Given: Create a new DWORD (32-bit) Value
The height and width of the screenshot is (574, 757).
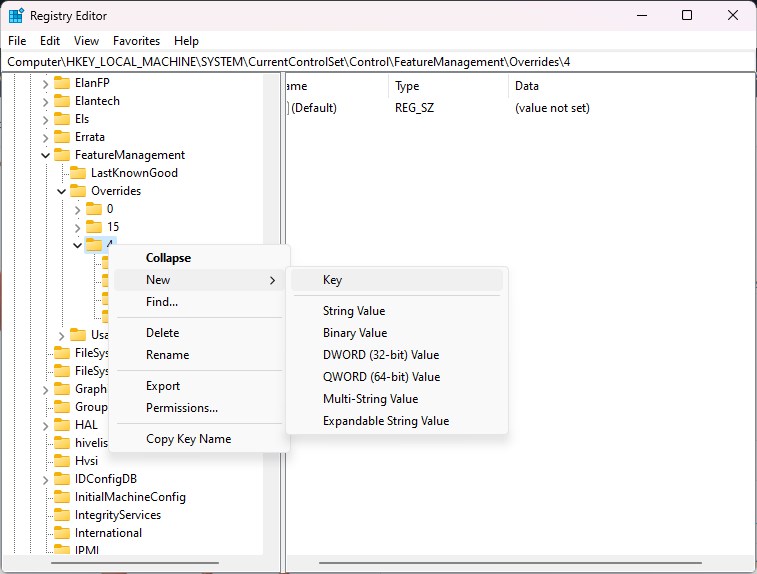Looking at the screenshot, I should click(x=397, y=355).
